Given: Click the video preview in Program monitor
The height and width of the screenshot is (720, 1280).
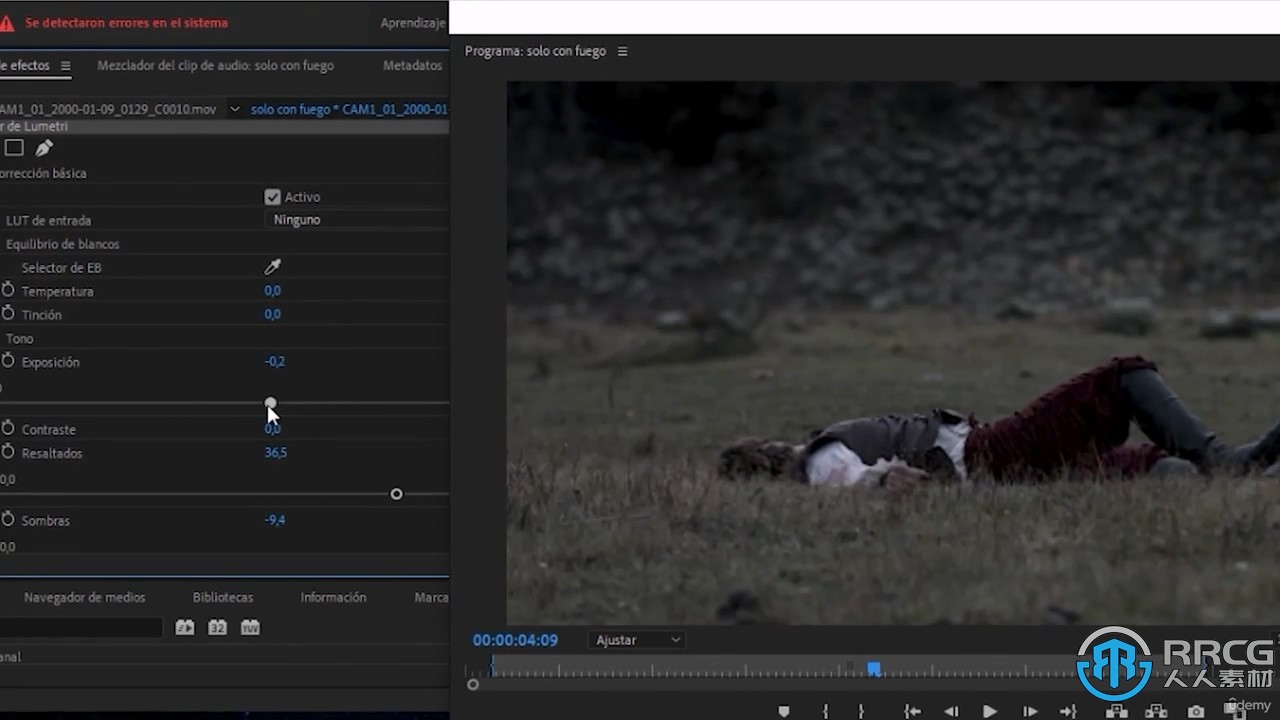Looking at the screenshot, I should 893,352.
